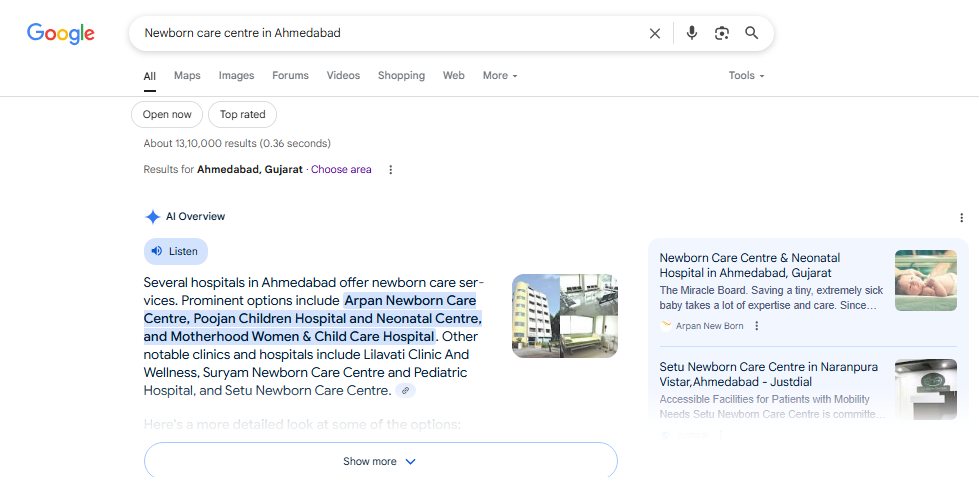Viewport: 979px width, 477px height.
Task: Expand the More dropdown menu
Action: 500,76
